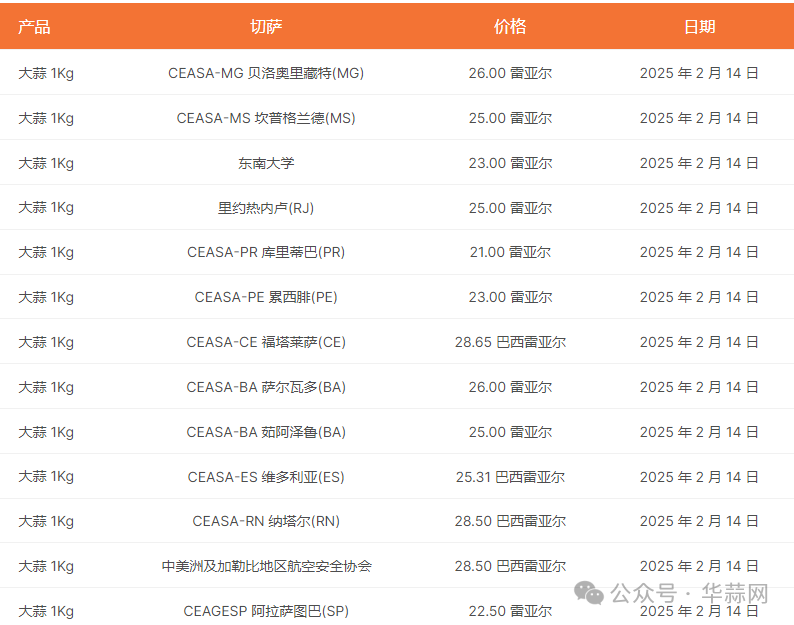Click the 大蒜 1Kg product in the 贝洛奥里藏特 row

coord(46,73)
